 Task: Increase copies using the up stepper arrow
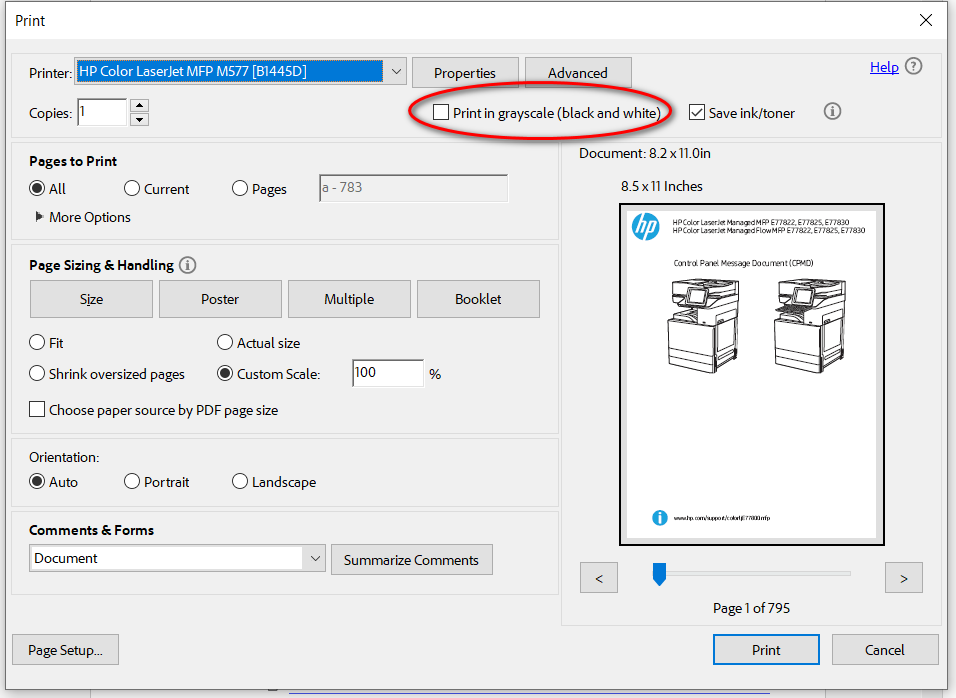tap(140, 104)
